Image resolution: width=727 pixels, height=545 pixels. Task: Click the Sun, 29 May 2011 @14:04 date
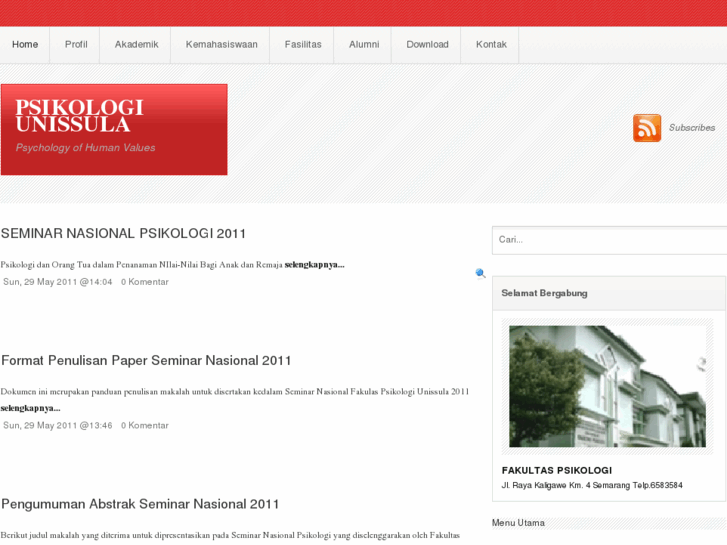click(58, 282)
